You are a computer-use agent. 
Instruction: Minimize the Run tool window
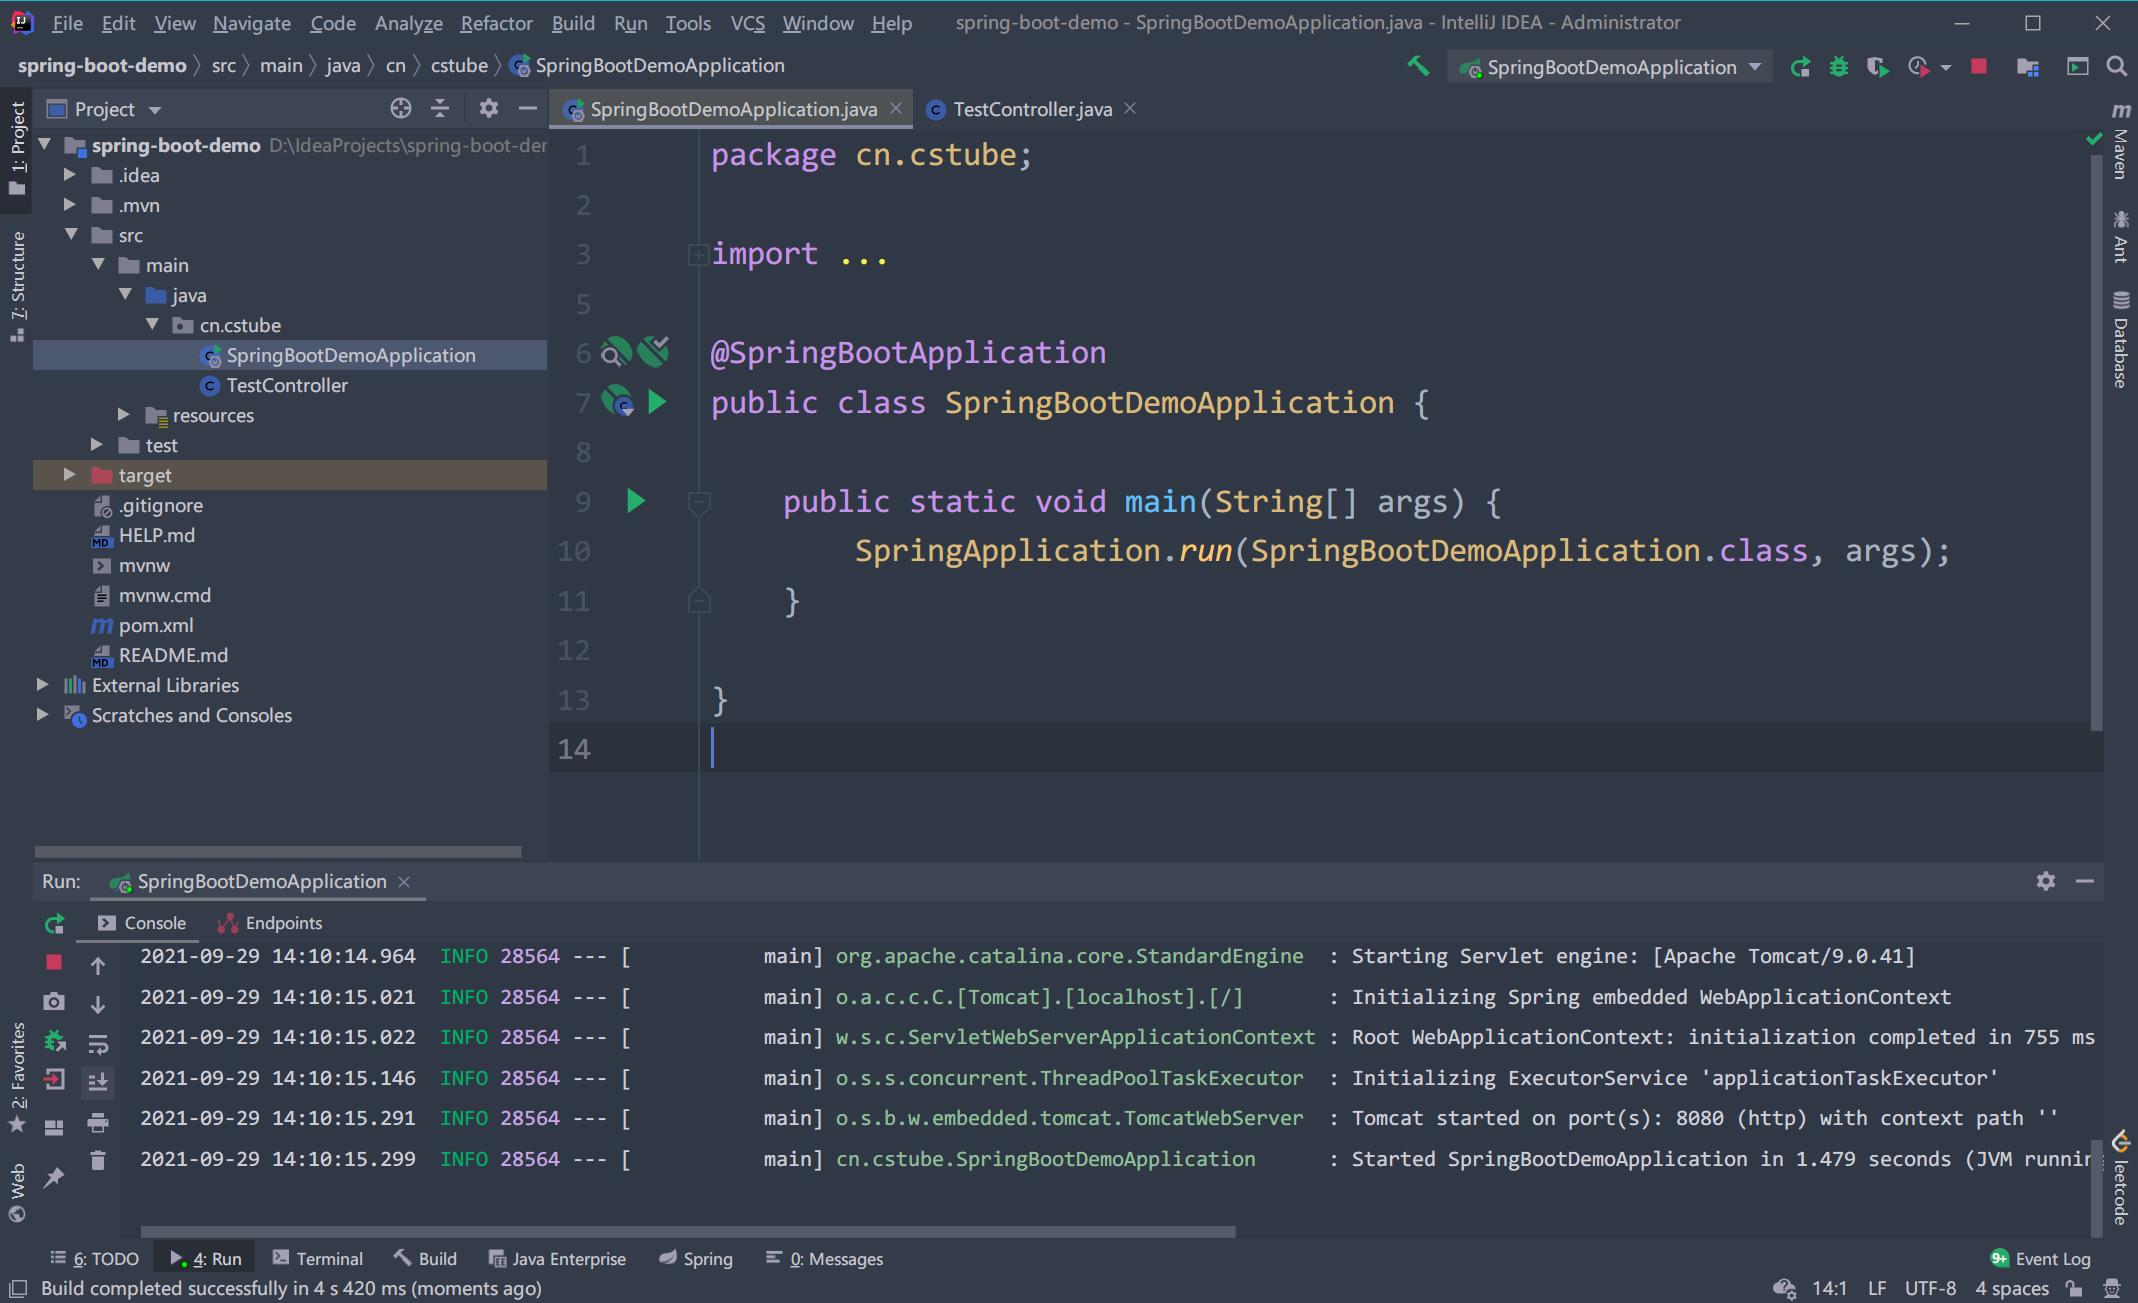pyautogui.click(x=2085, y=881)
